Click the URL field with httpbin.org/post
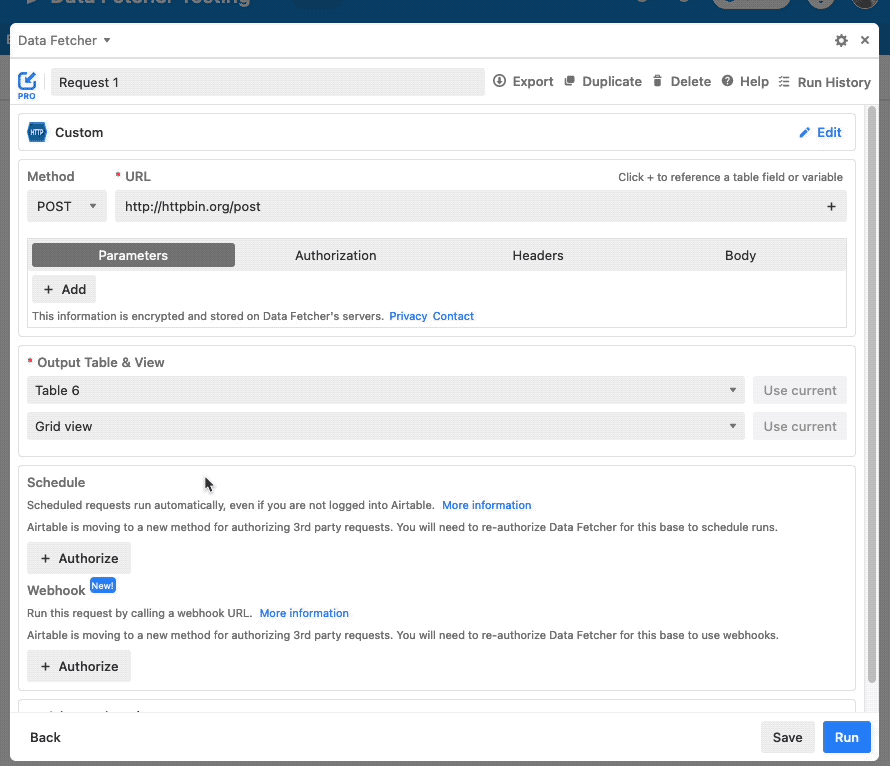 pos(481,207)
